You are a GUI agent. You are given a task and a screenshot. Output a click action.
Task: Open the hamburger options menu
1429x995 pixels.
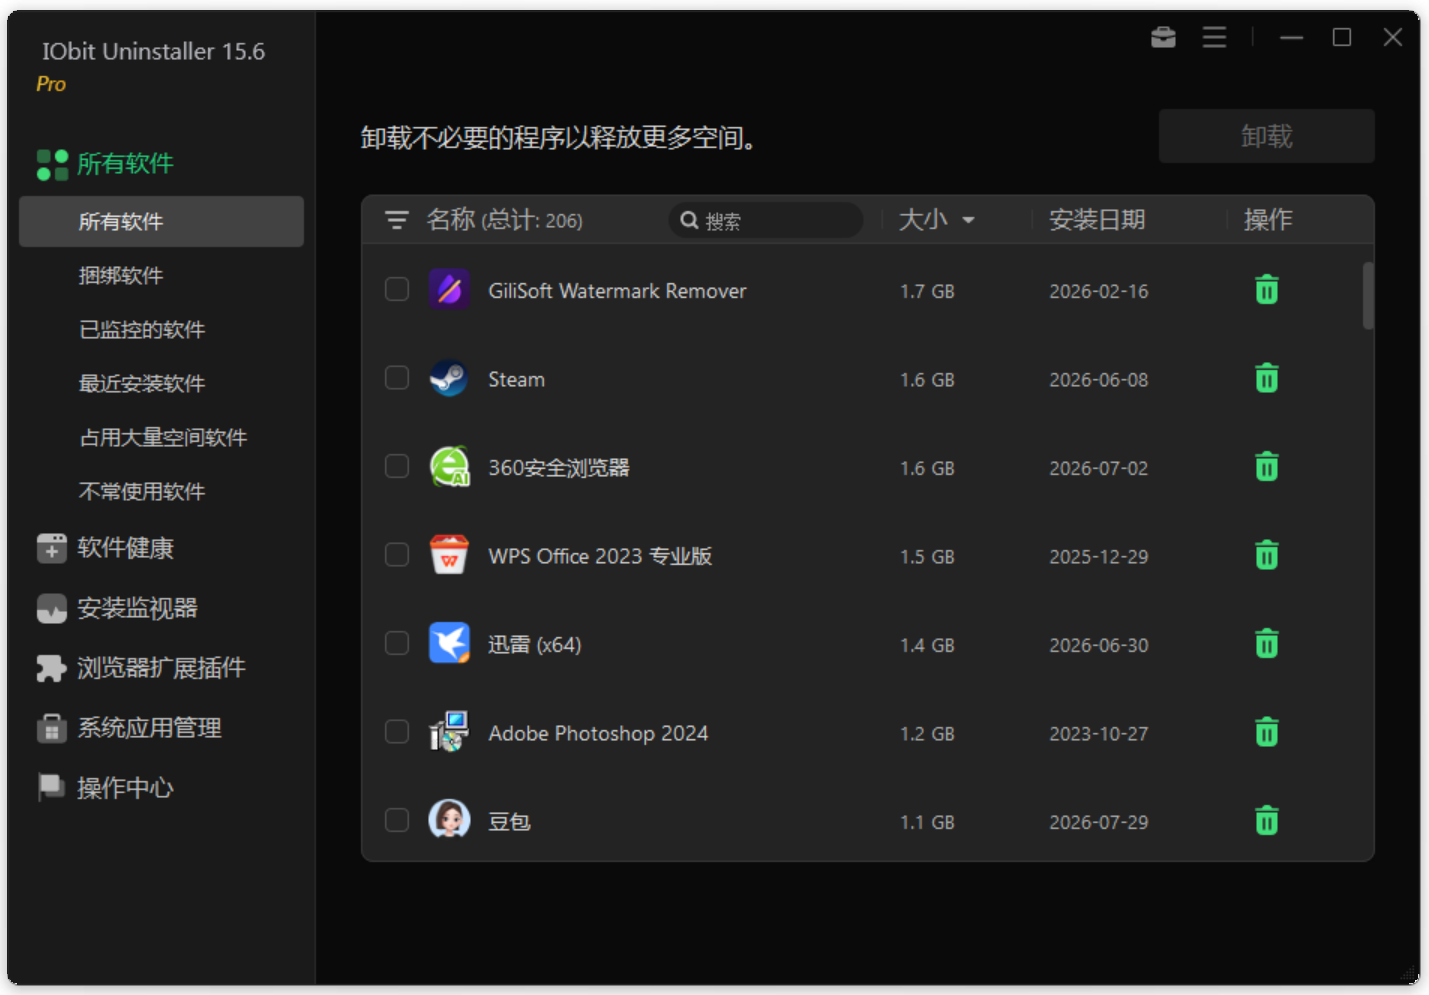[x=1214, y=37]
